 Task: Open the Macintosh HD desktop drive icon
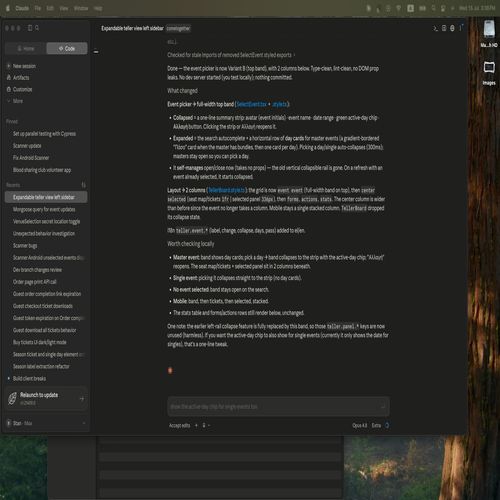[489, 29]
